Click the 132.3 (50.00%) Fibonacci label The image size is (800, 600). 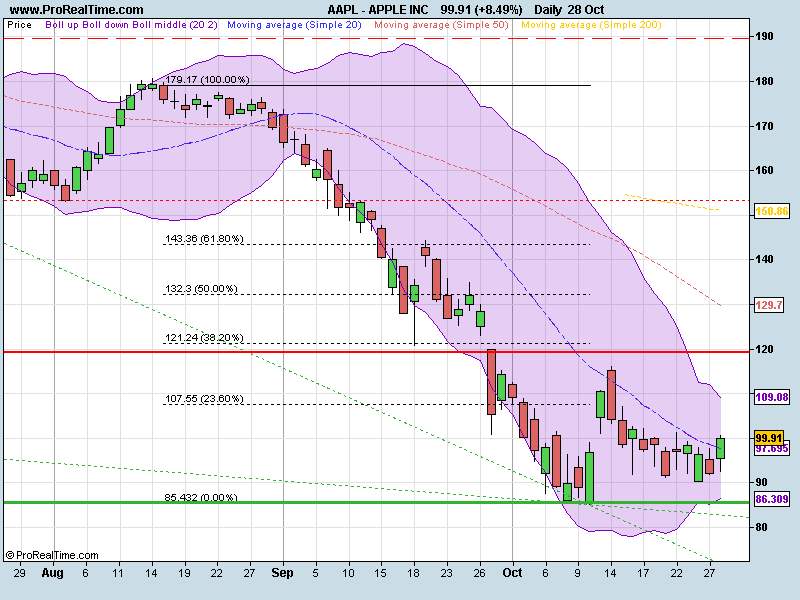201,289
